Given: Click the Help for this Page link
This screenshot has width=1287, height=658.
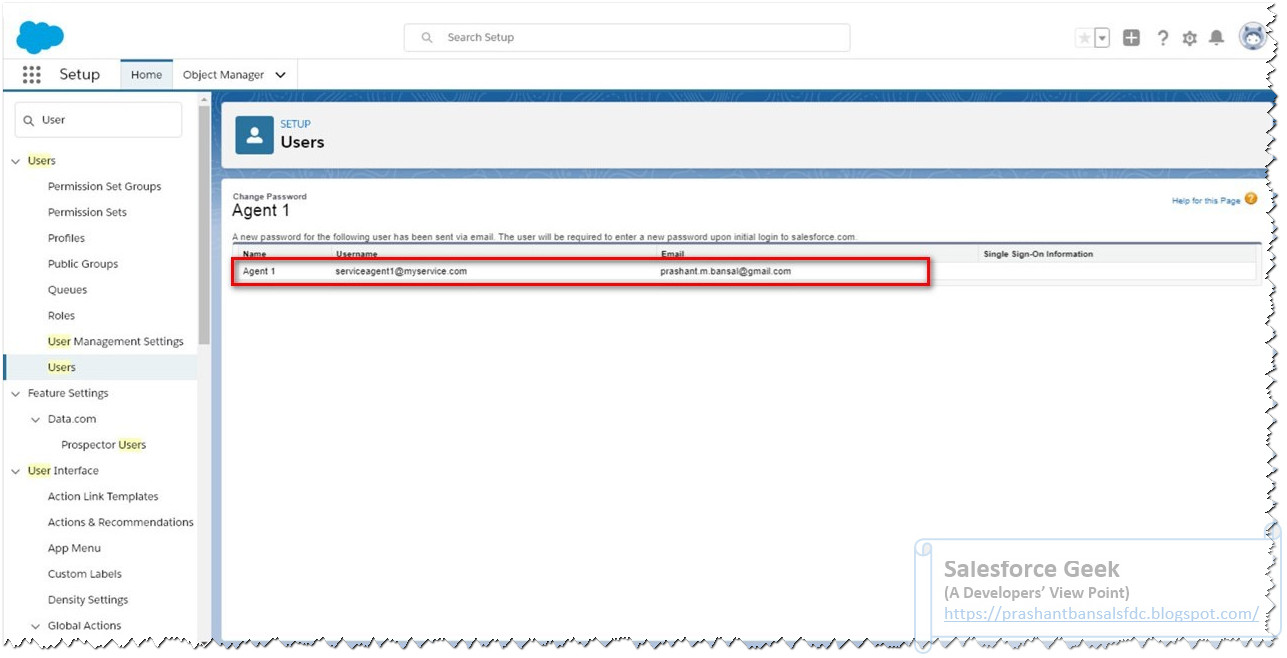Looking at the screenshot, I should tap(1206, 201).
